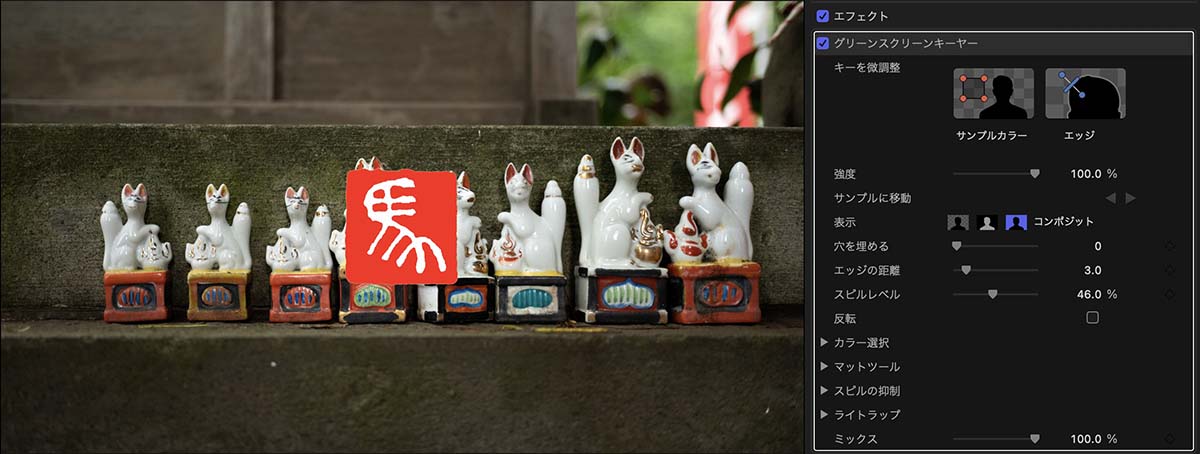
Task: Switch 表示 to original view icon
Action: [x=959, y=222]
